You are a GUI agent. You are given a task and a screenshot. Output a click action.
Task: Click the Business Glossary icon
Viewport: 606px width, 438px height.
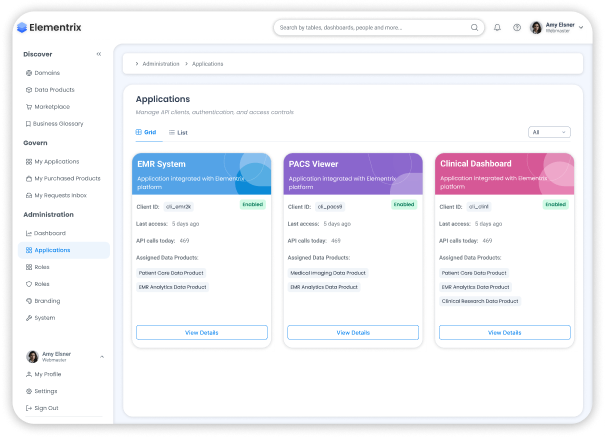pyautogui.click(x=29, y=124)
